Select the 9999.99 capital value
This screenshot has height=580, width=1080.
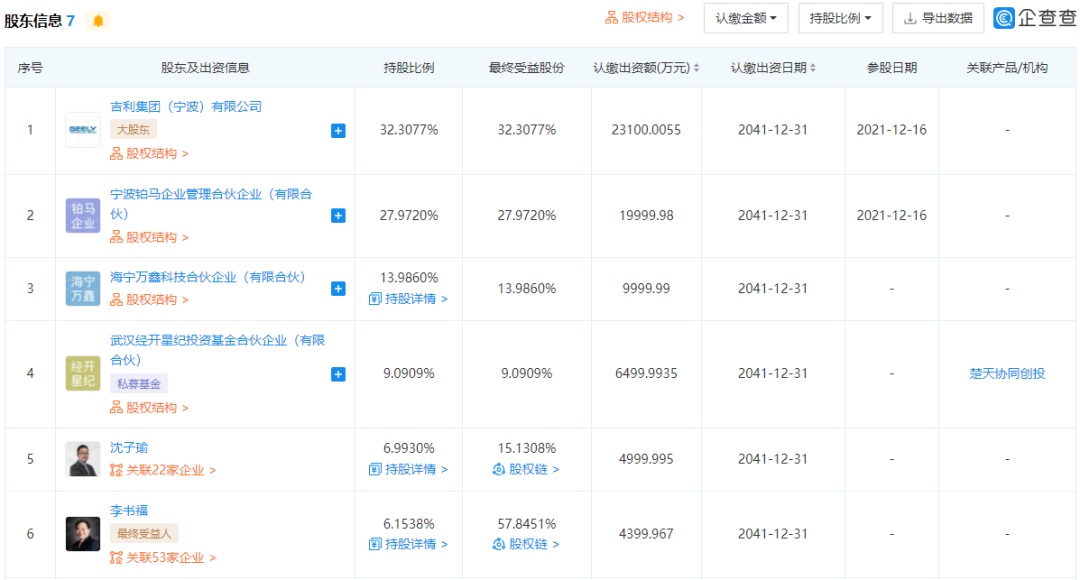(646, 289)
